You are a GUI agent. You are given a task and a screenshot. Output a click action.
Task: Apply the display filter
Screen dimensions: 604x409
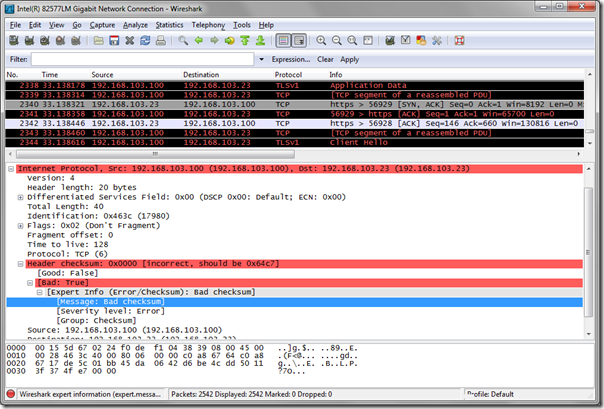pos(349,59)
